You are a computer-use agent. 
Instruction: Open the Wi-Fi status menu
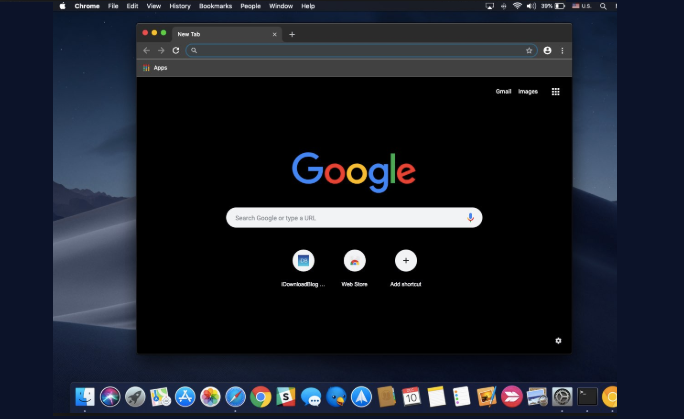click(x=517, y=6)
